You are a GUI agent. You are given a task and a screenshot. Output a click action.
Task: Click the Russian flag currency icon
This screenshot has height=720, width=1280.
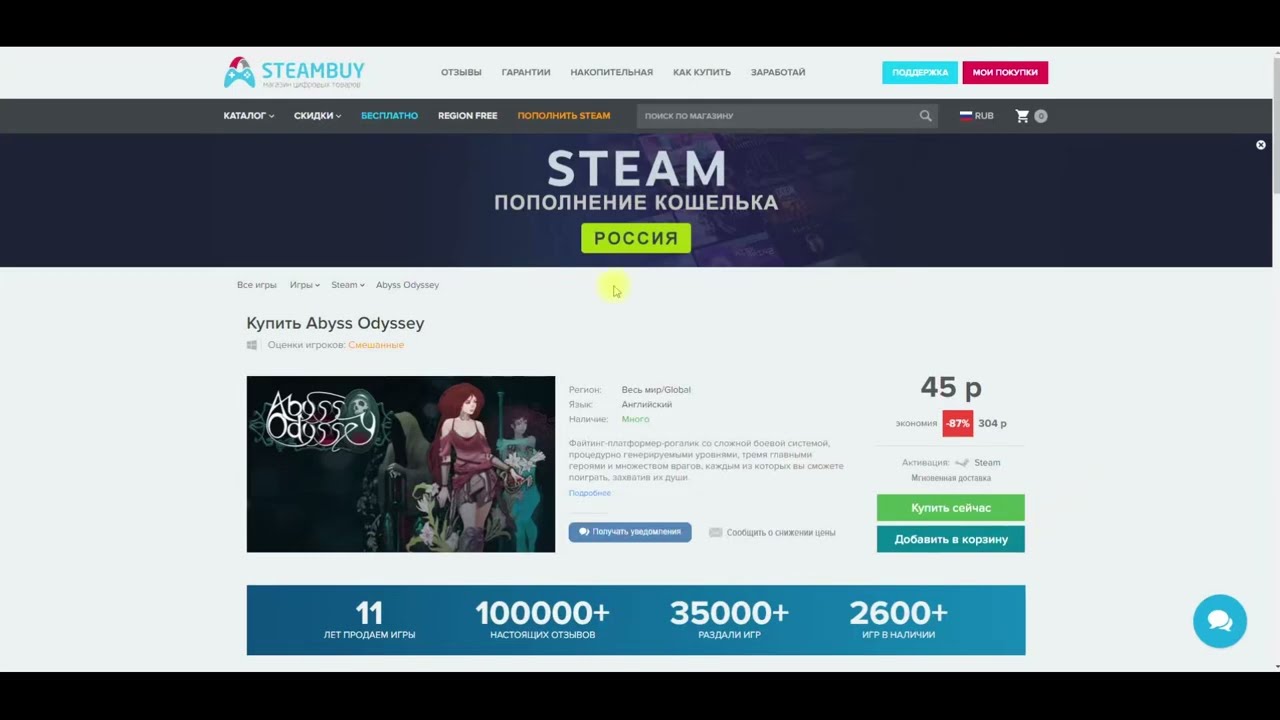tap(966, 116)
